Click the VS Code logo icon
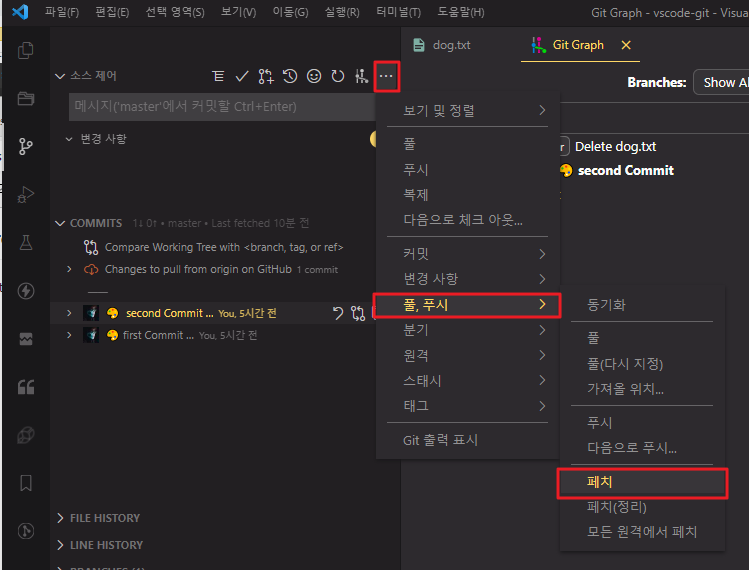 pos(20,11)
